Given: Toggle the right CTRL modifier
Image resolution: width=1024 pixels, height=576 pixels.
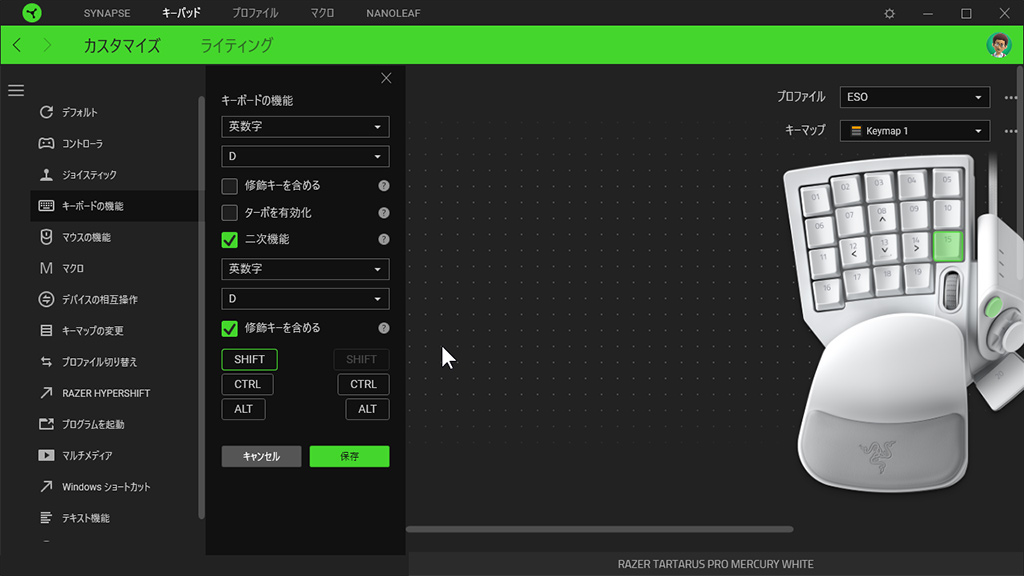Looking at the screenshot, I should click(x=363, y=384).
